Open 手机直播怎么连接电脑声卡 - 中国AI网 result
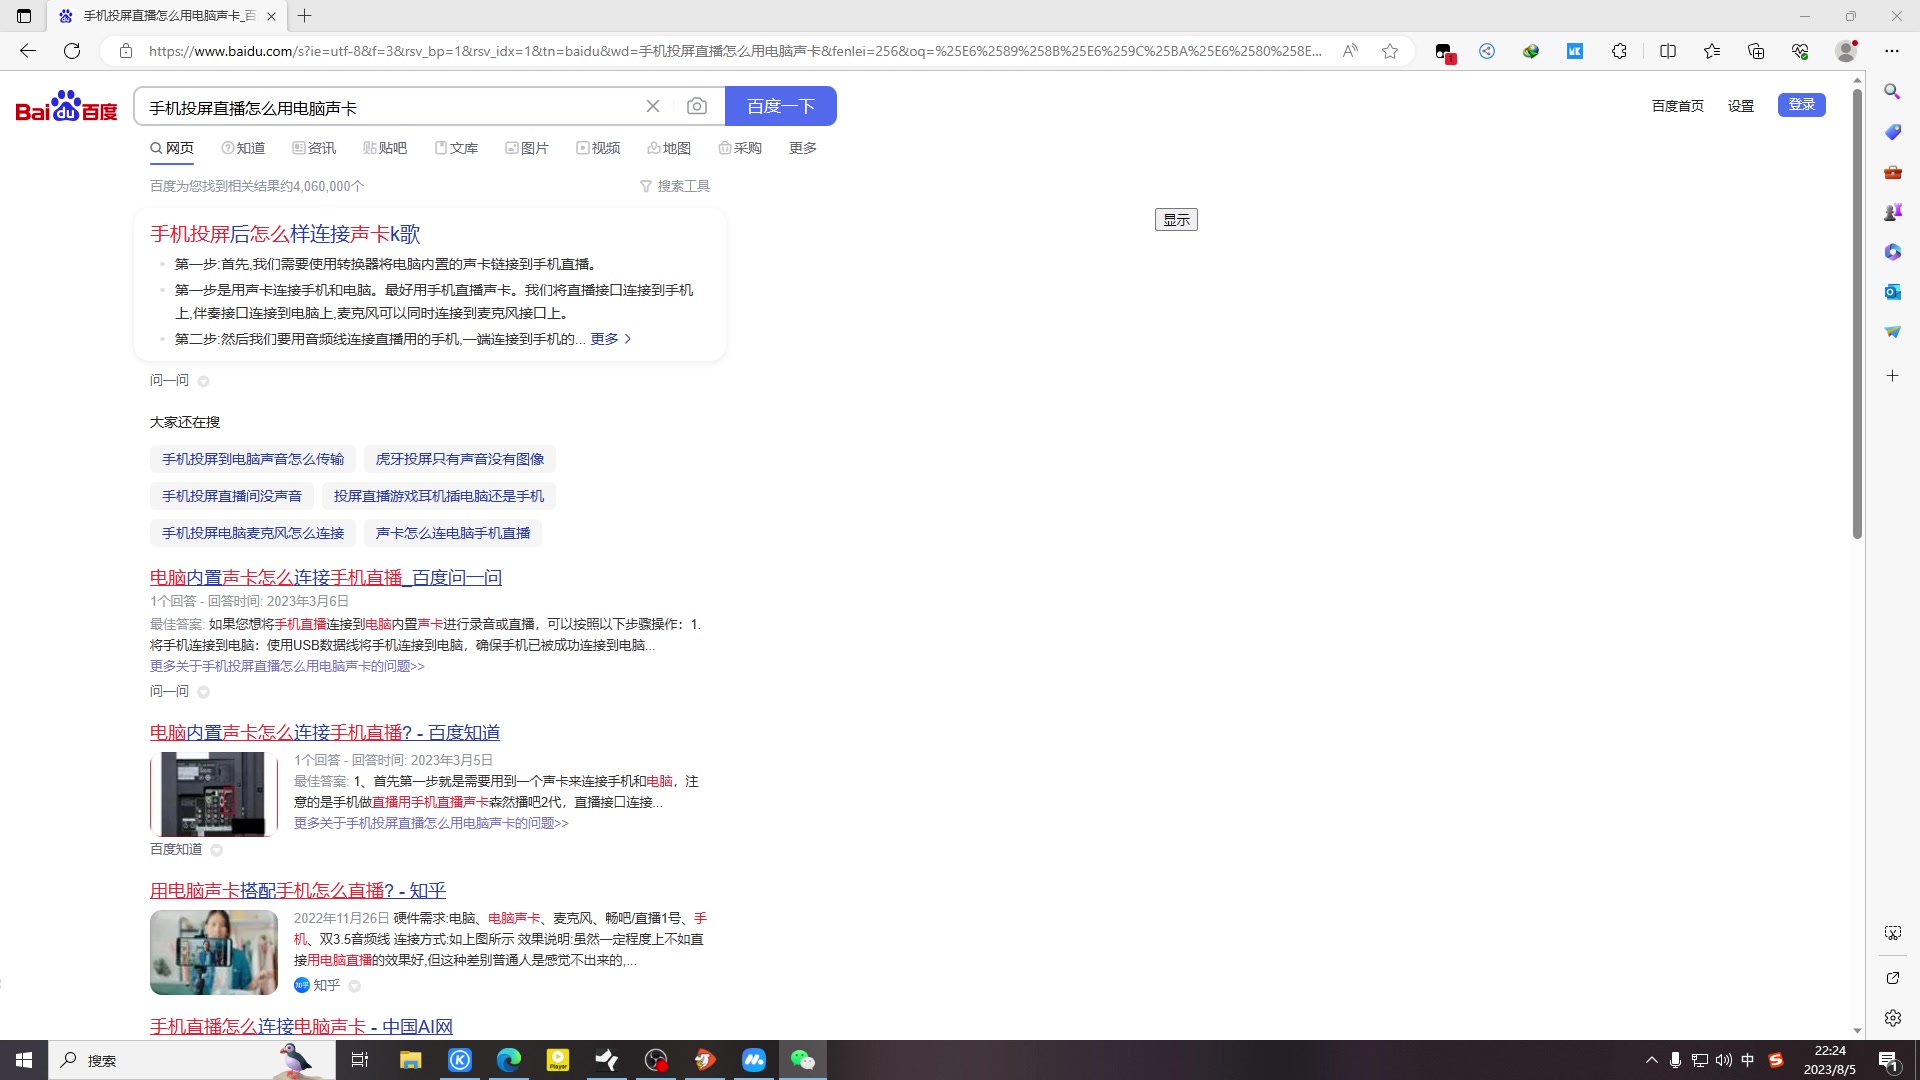The image size is (1920, 1080). click(301, 1026)
